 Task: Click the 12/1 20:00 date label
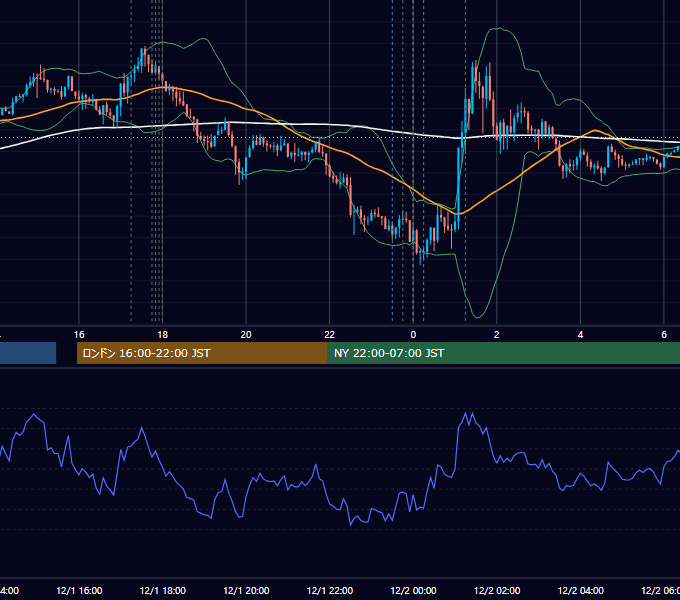point(246,590)
